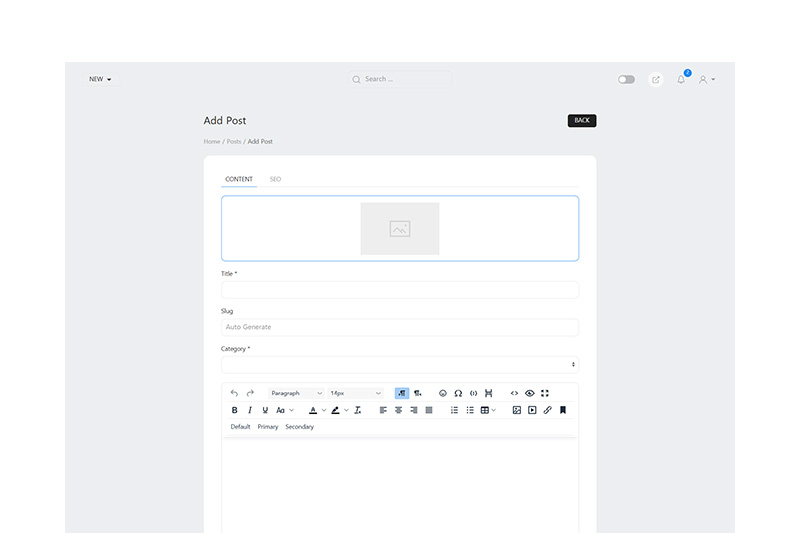This screenshot has width=800, height=533.
Task: Open the Paragraph format dropdown
Action: 296,393
